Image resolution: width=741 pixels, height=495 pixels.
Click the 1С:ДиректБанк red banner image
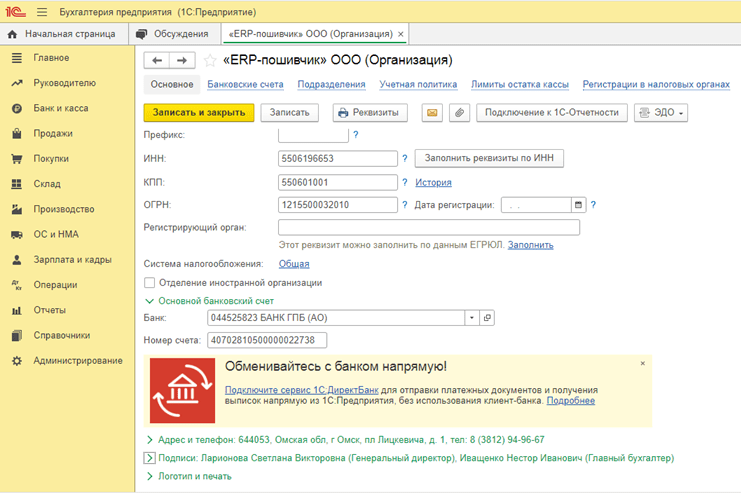(182, 391)
